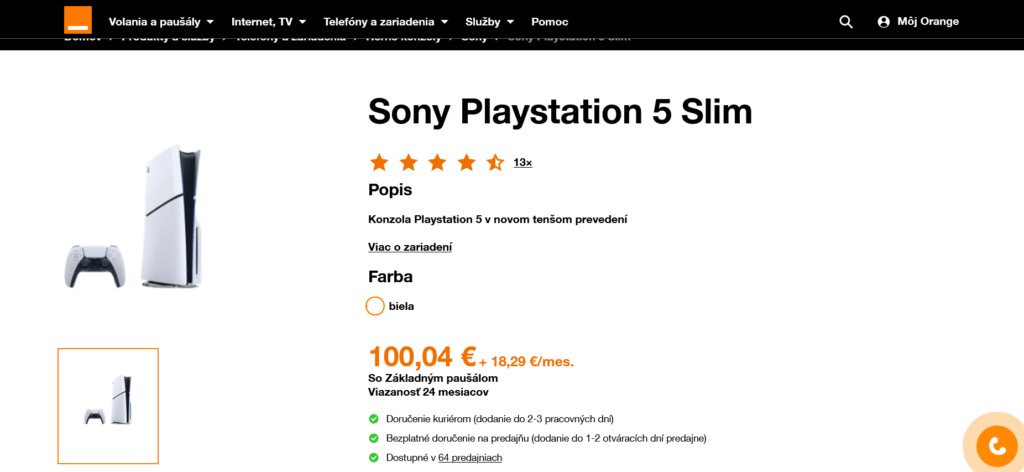Click the Orange logo in header
The image size is (1024, 472).
tap(78, 20)
